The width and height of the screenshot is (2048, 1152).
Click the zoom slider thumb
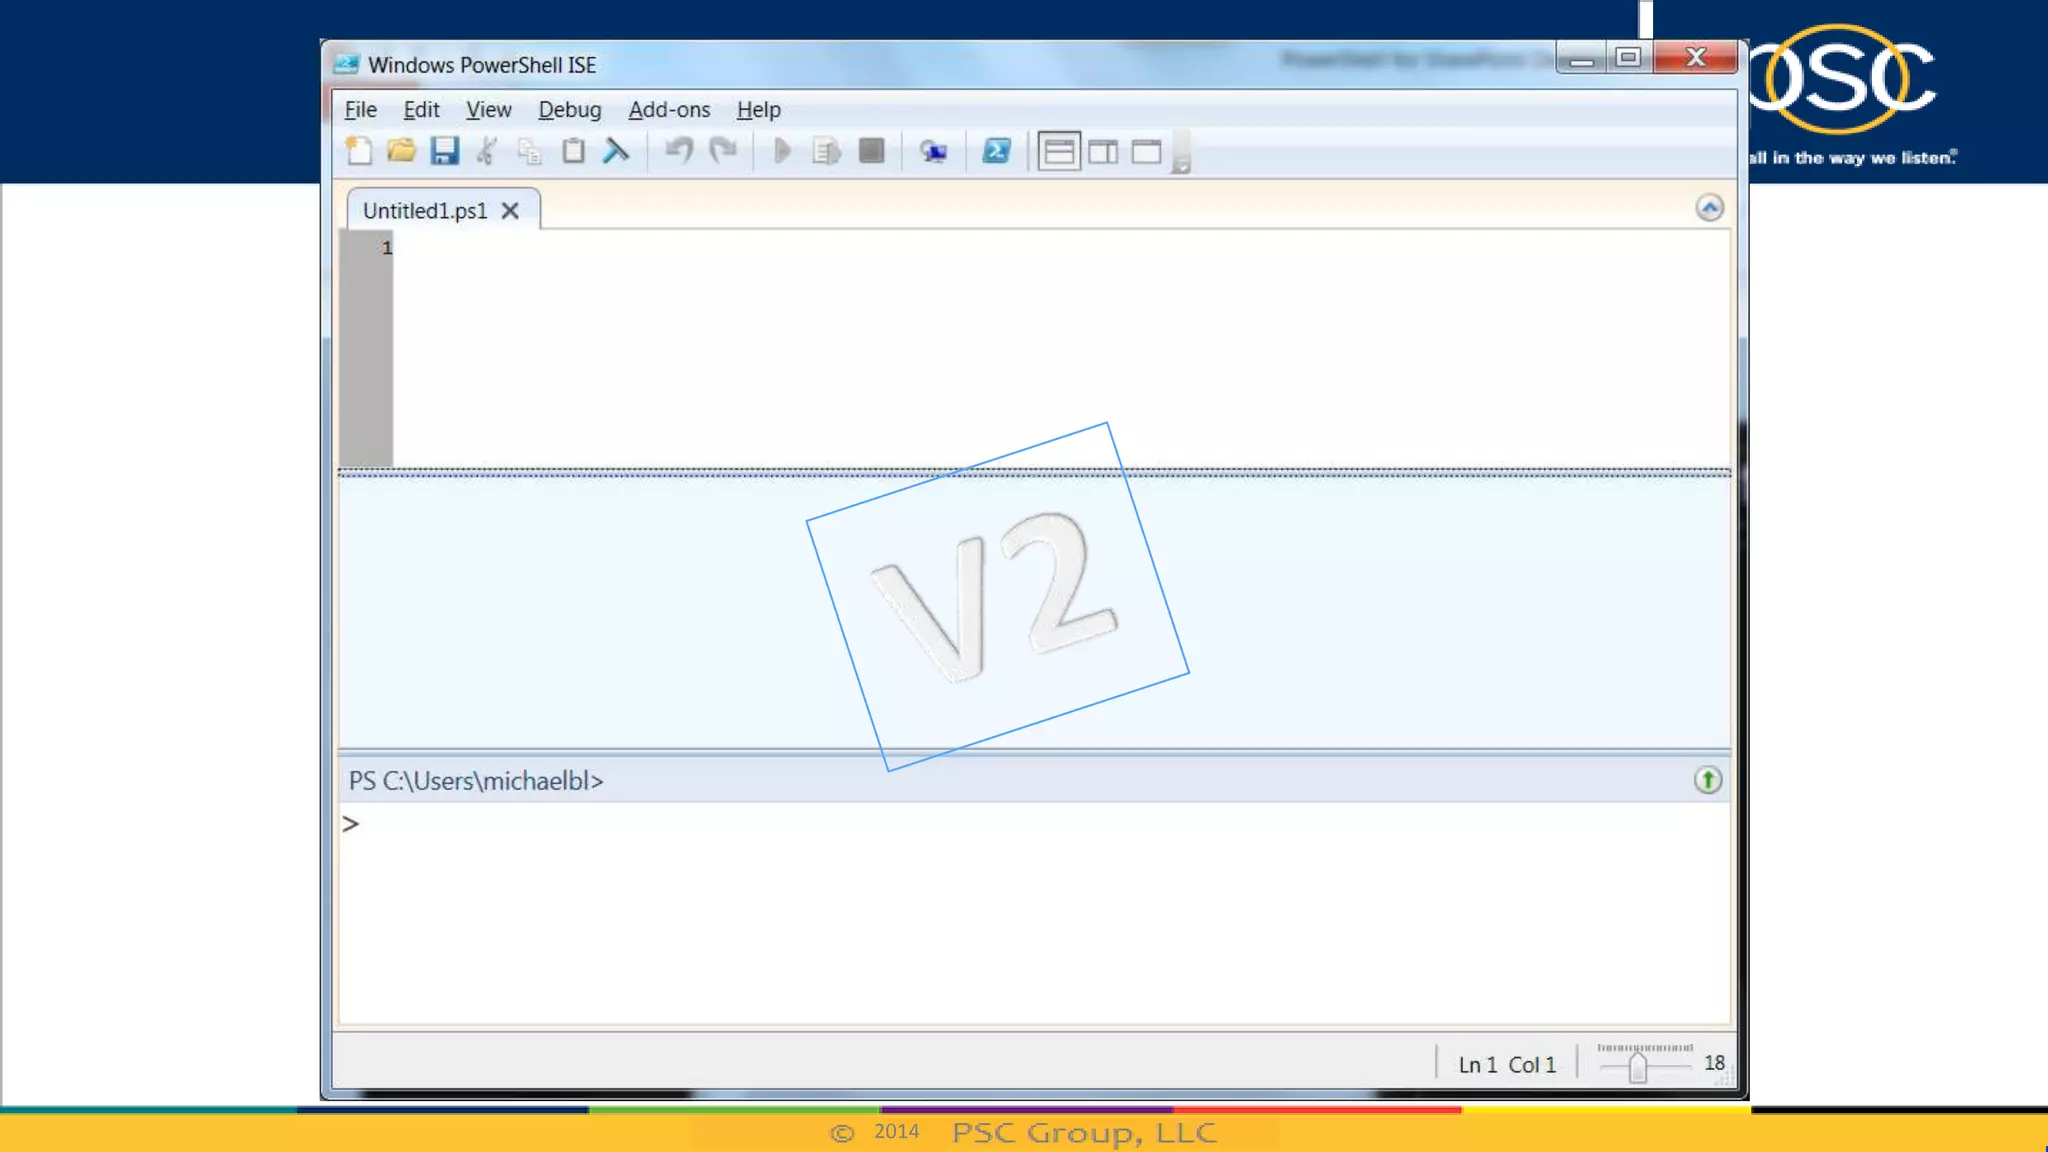click(x=1637, y=1068)
